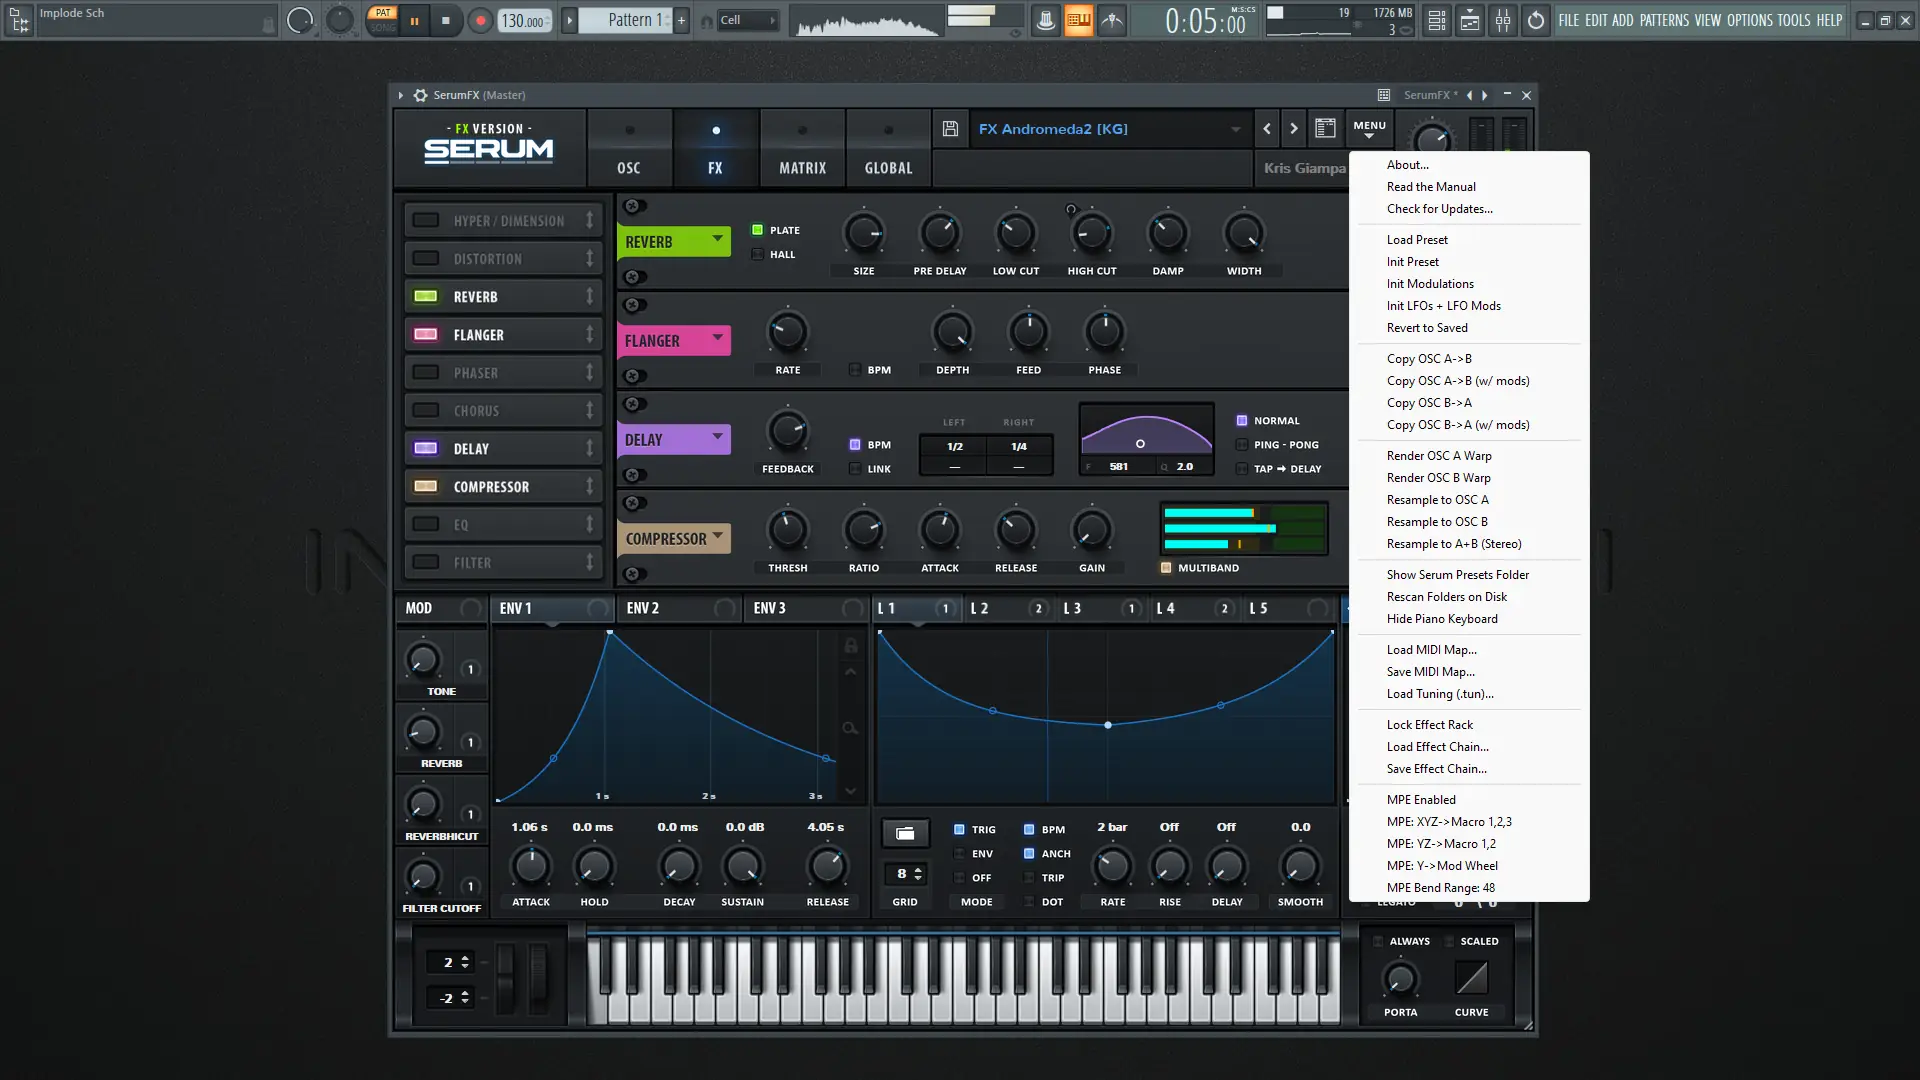The width and height of the screenshot is (1920, 1080).
Task: Click Init Preset in the open menu
Action: 1412,261
